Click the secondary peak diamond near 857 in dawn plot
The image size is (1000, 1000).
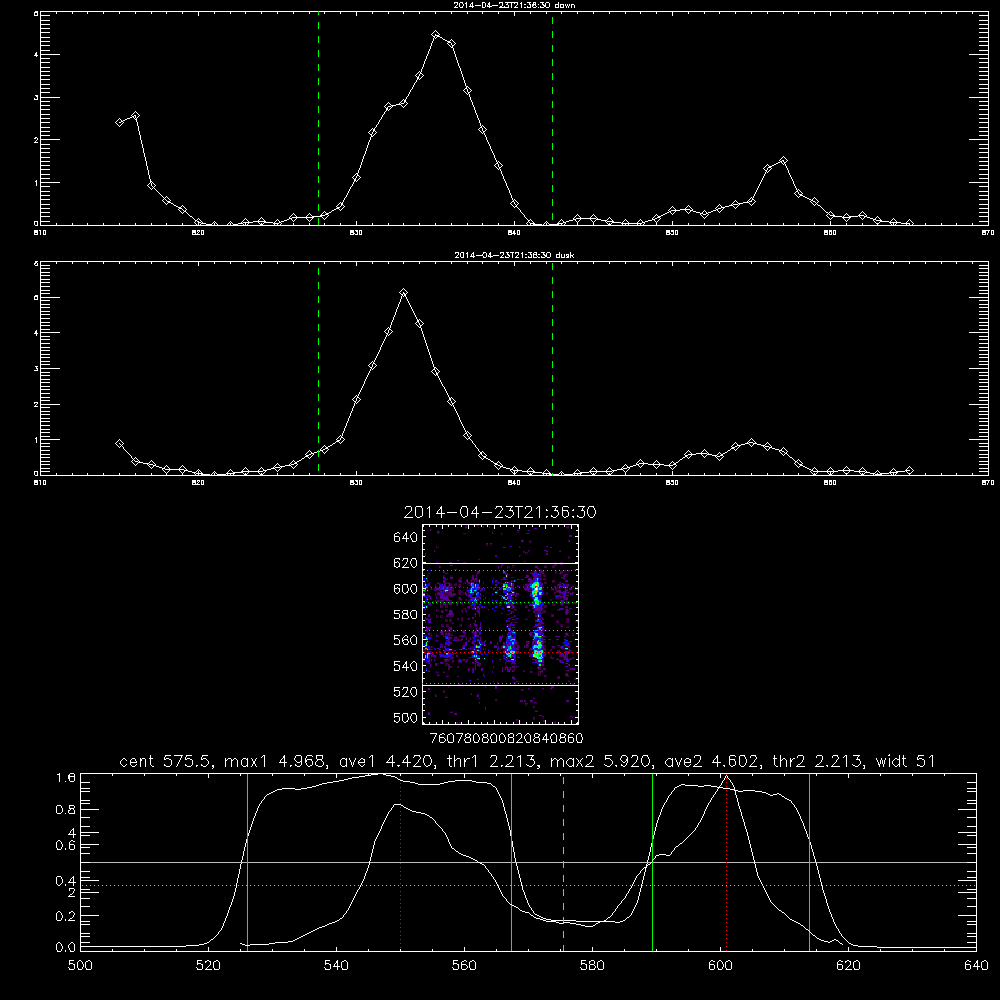coord(783,161)
